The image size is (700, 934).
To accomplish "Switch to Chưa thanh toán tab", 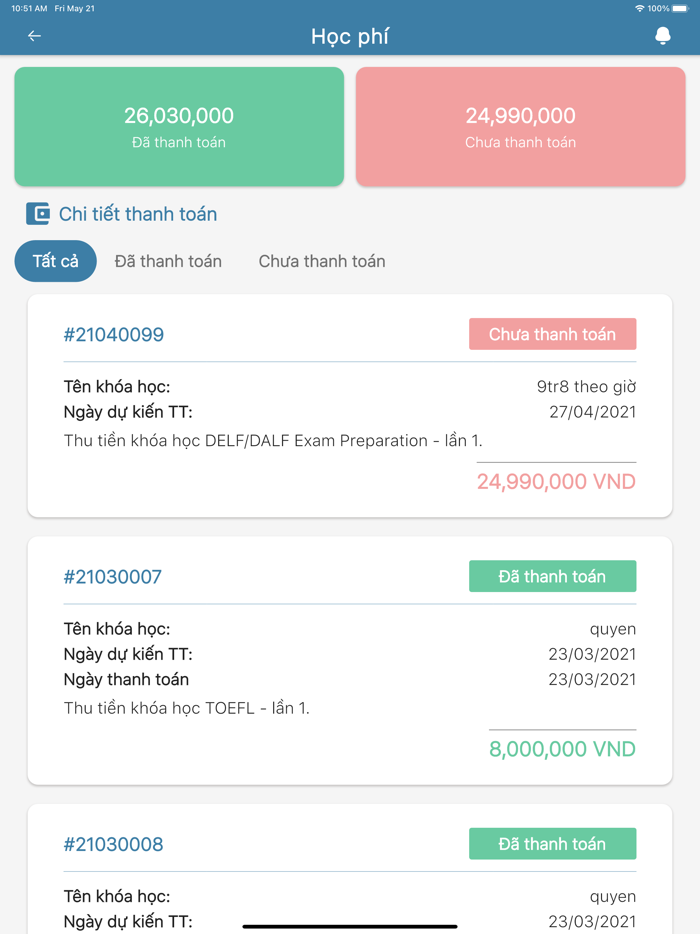I will click(322, 261).
